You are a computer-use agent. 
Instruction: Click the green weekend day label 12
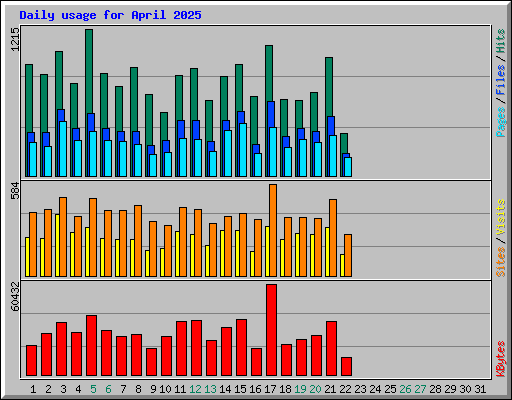click(x=195, y=389)
